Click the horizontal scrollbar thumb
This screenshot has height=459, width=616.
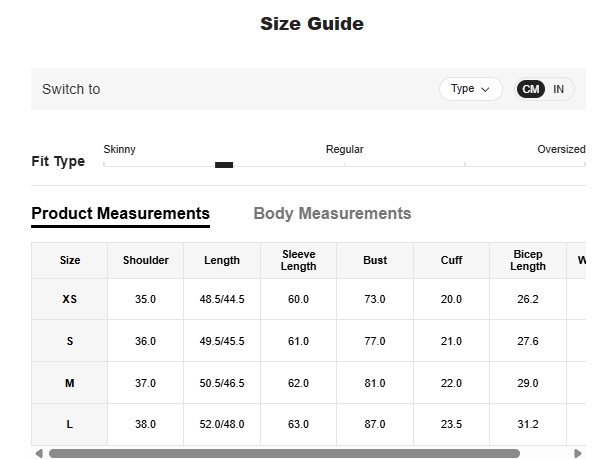[284, 453]
